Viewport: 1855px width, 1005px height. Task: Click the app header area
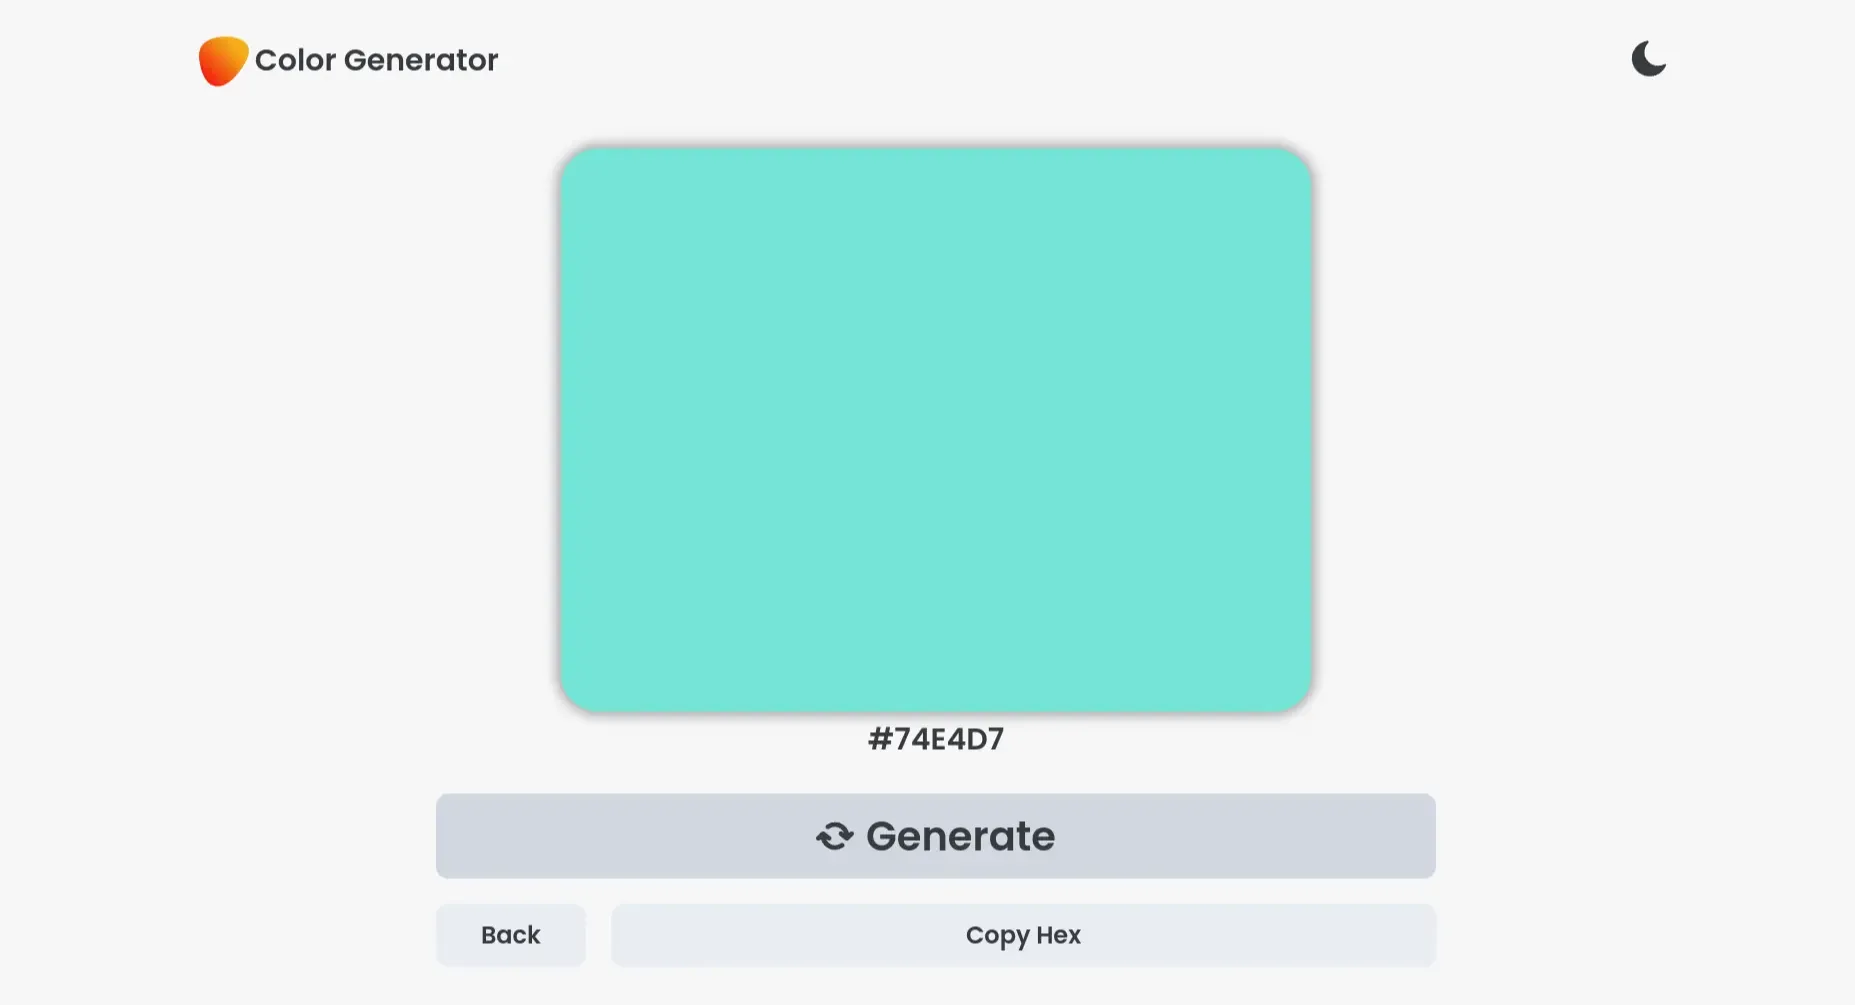click(x=348, y=59)
